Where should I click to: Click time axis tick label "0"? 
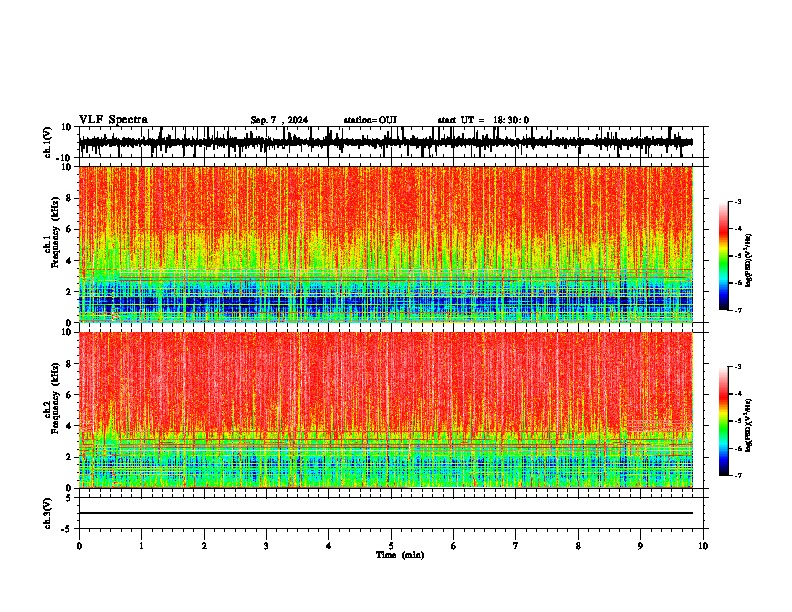[x=79, y=546]
